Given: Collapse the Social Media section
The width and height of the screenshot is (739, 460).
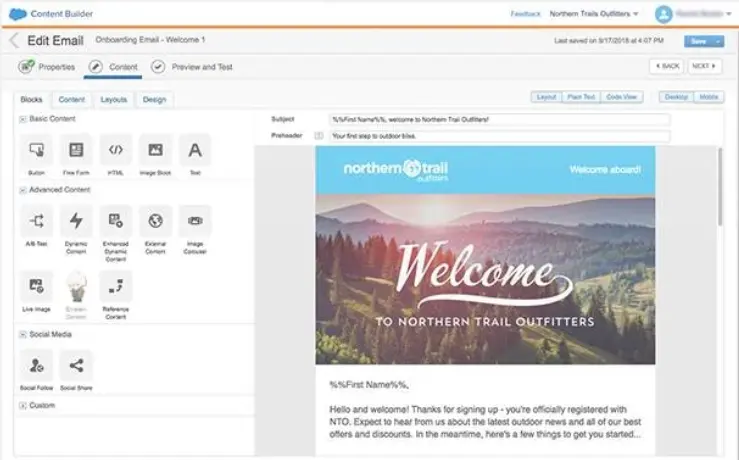Looking at the screenshot, I should [x=22, y=335].
